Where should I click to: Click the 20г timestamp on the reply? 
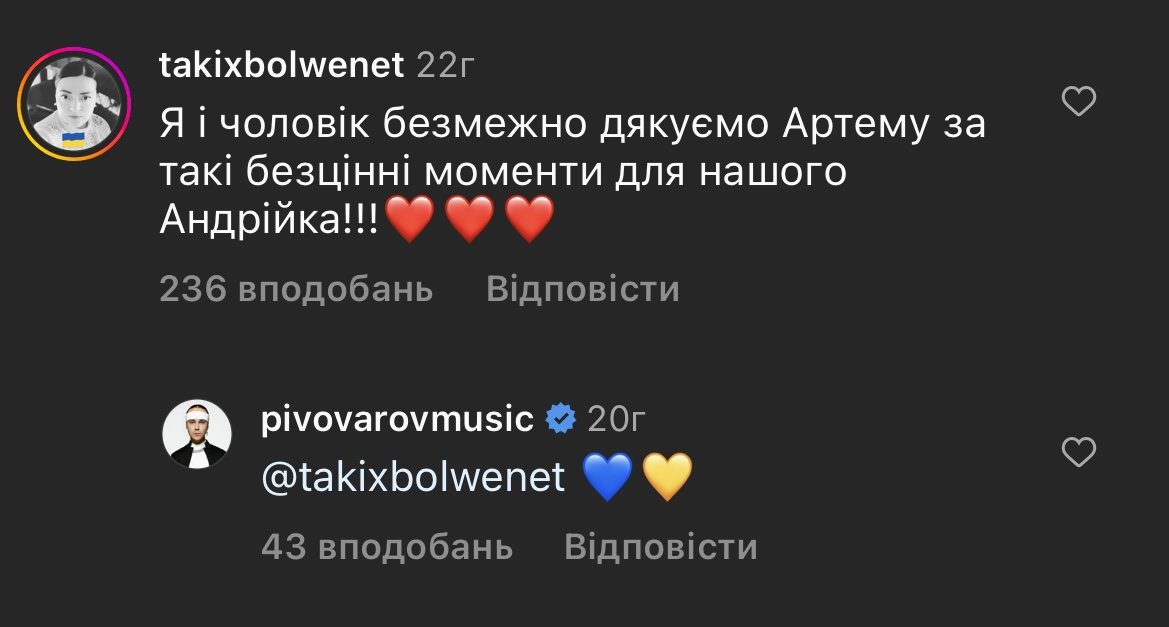tap(616, 420)
